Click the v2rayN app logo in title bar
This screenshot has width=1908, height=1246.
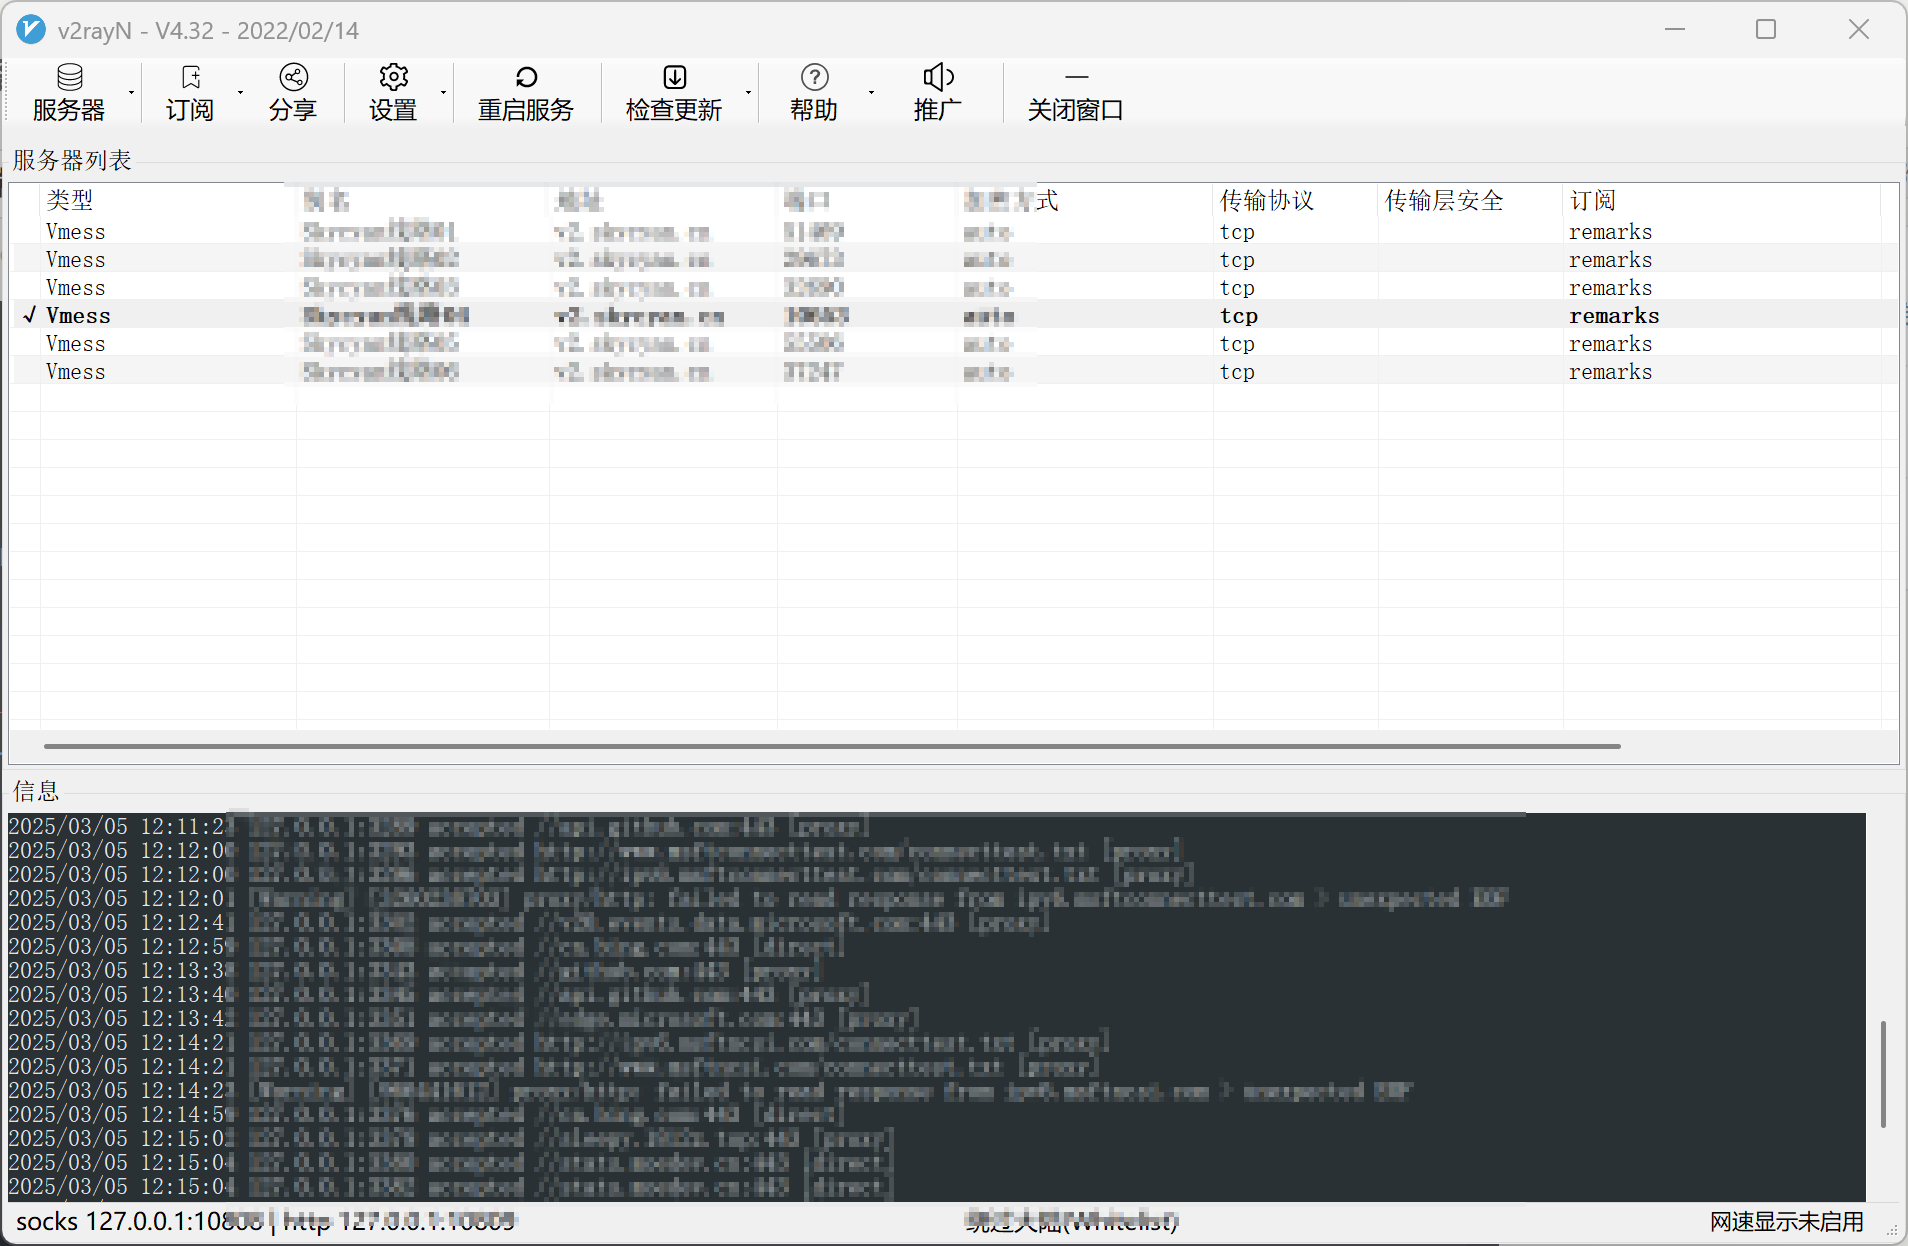click(31, 30)
